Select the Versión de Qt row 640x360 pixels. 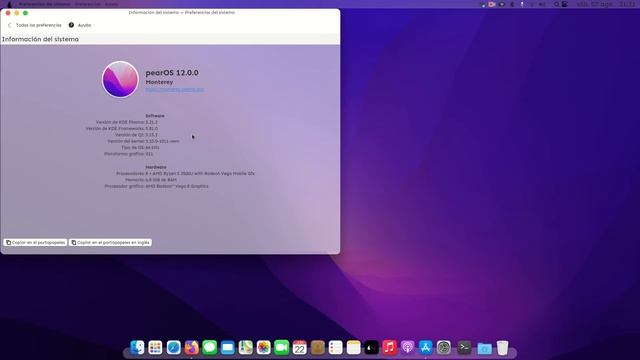[136, 135]
